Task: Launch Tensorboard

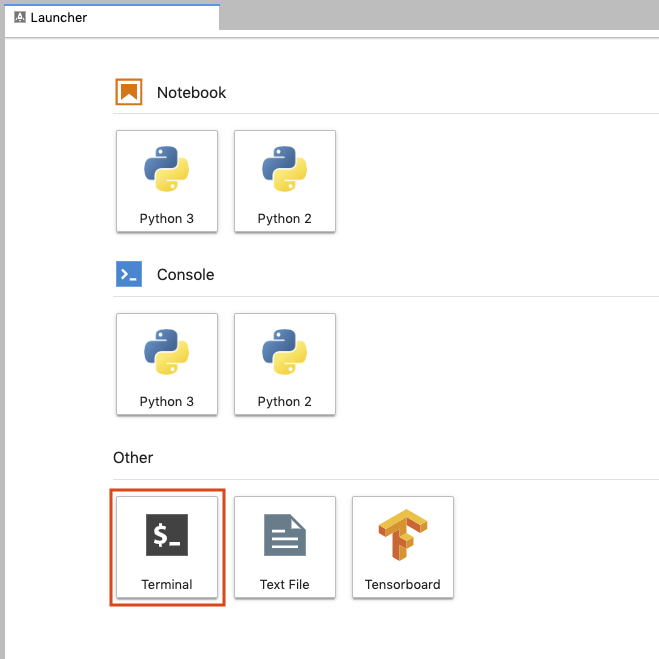Action: (403, 547)
